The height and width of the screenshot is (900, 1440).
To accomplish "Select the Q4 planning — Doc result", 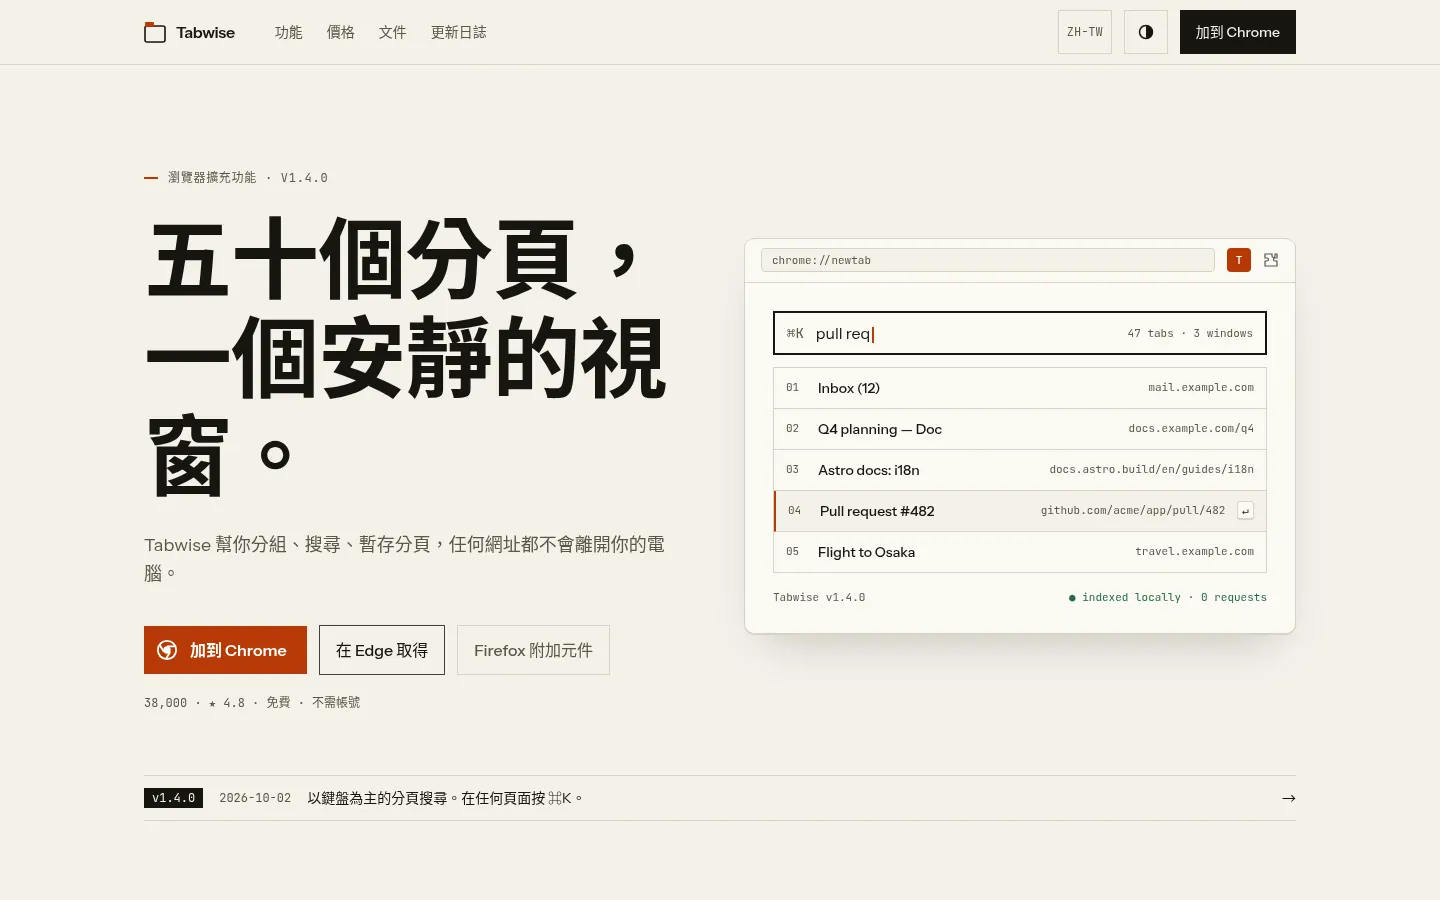I will coord(1020,429).
